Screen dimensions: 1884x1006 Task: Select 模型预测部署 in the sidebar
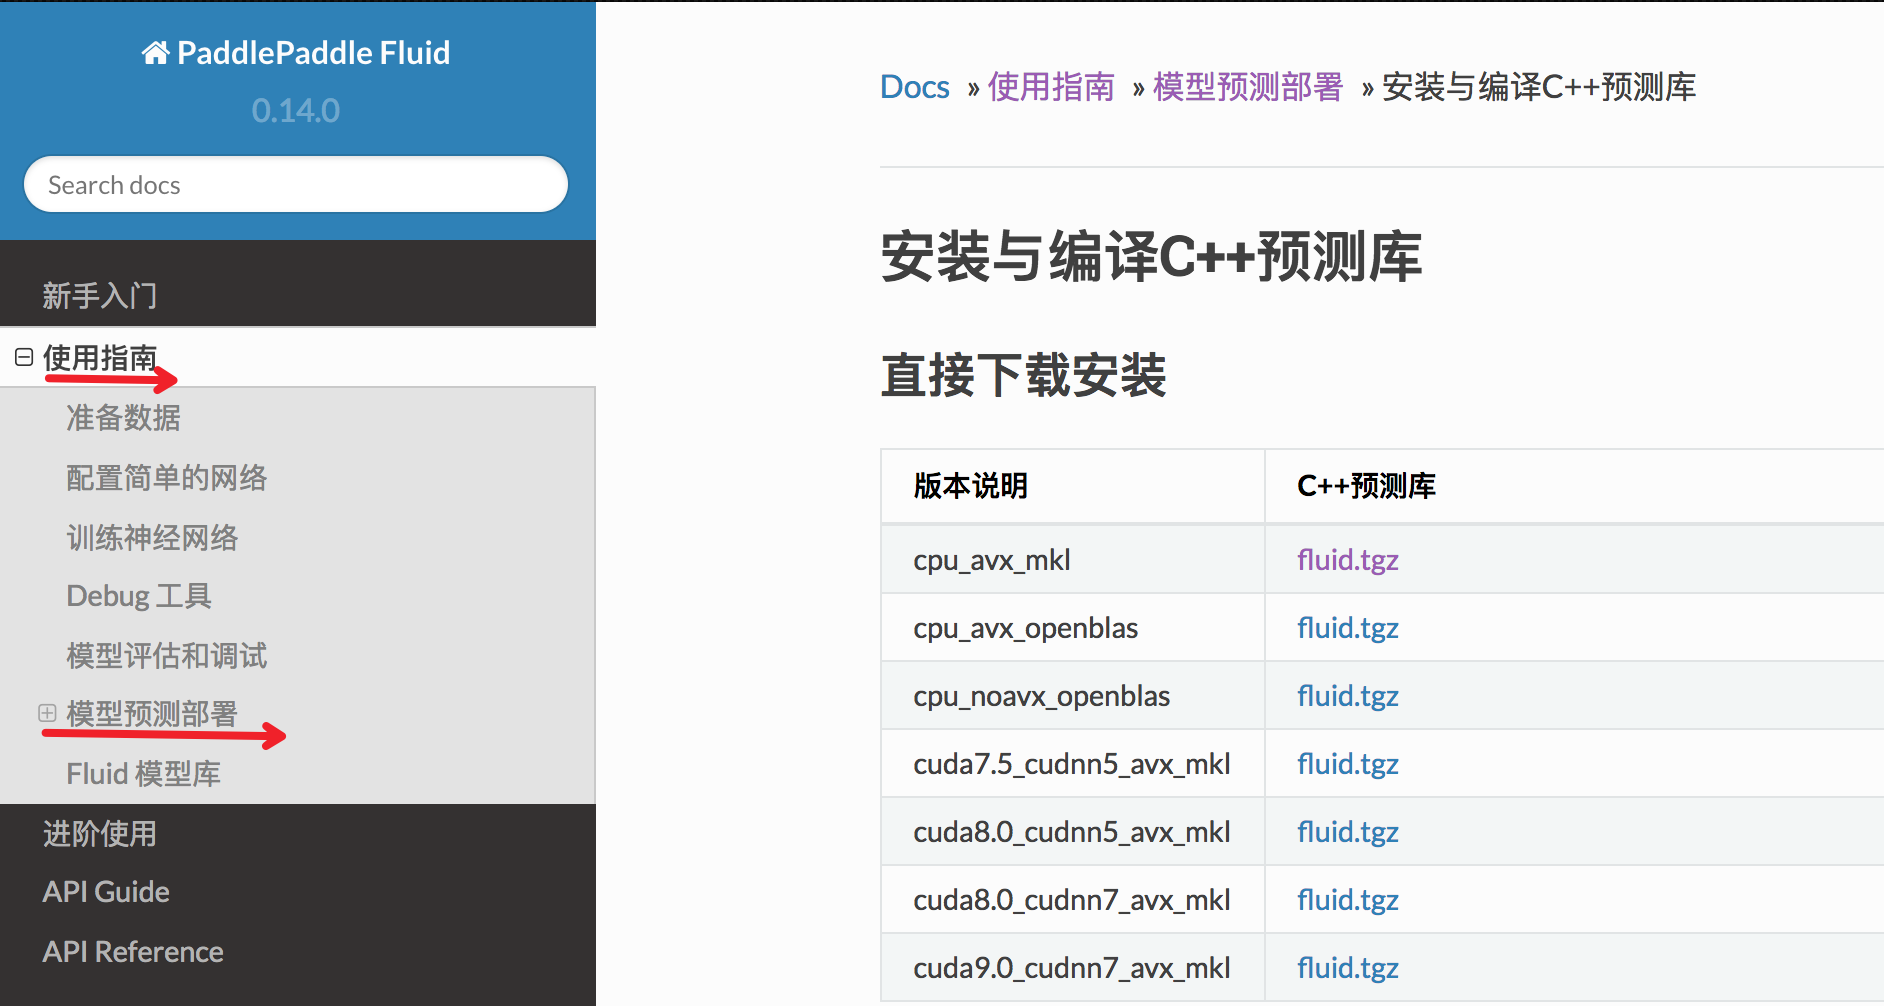tap(152, 714)
